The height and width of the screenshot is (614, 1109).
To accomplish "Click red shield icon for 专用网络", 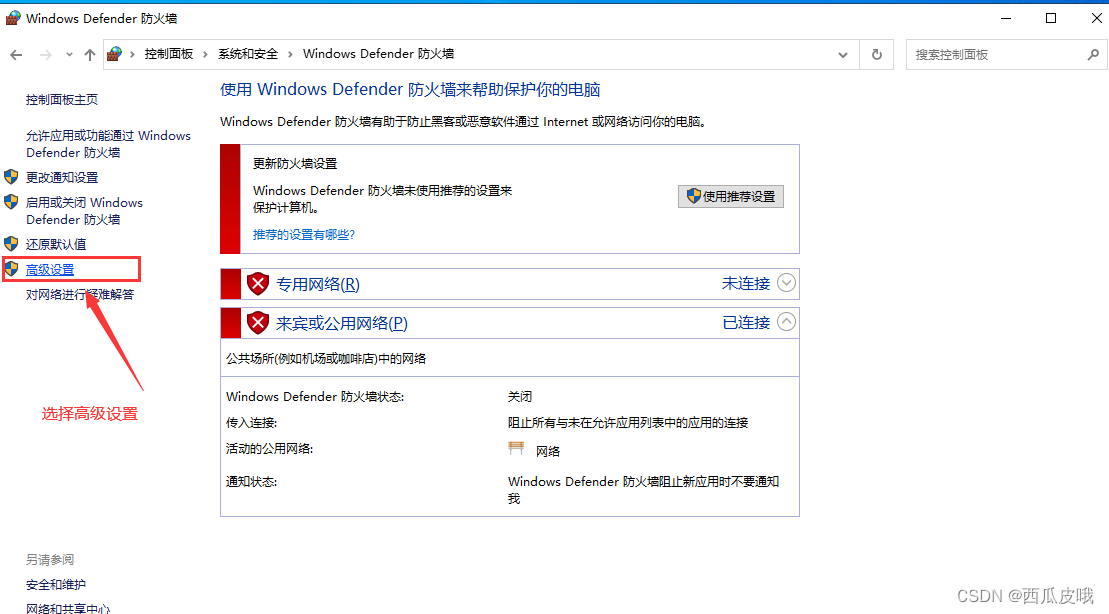I will pyautogui.click(x=258, y=284).
